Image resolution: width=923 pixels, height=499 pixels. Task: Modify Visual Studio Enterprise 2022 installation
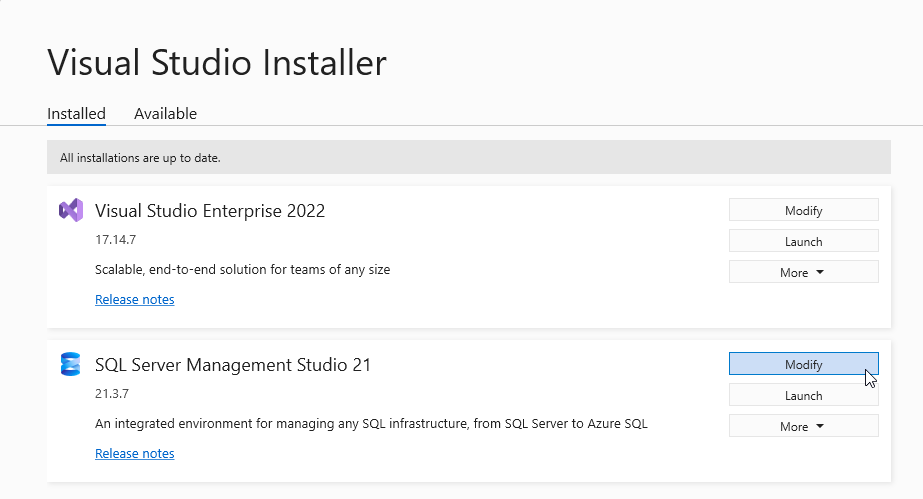click(803, 210)
